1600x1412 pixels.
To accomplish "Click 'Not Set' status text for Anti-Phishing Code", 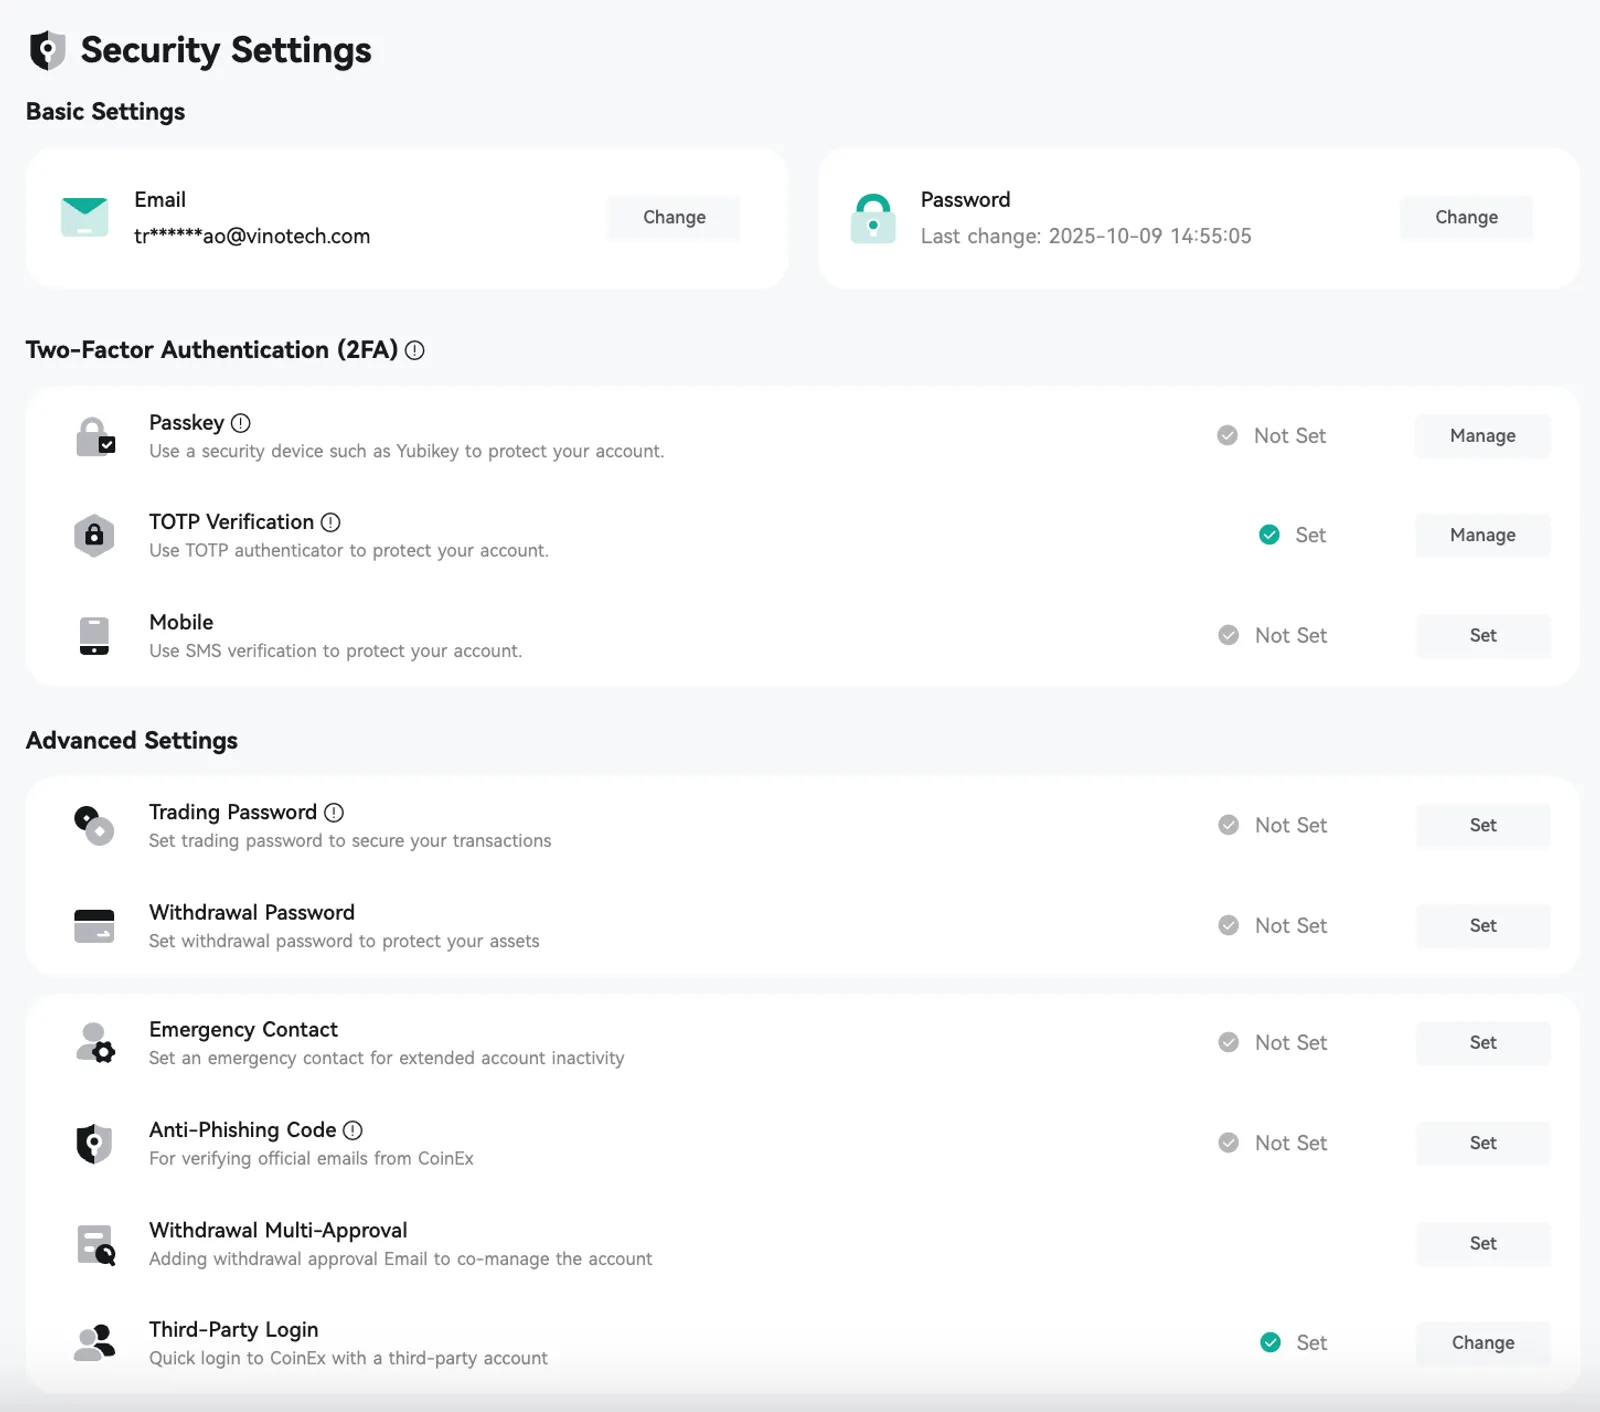I will pos(1291,1143).
